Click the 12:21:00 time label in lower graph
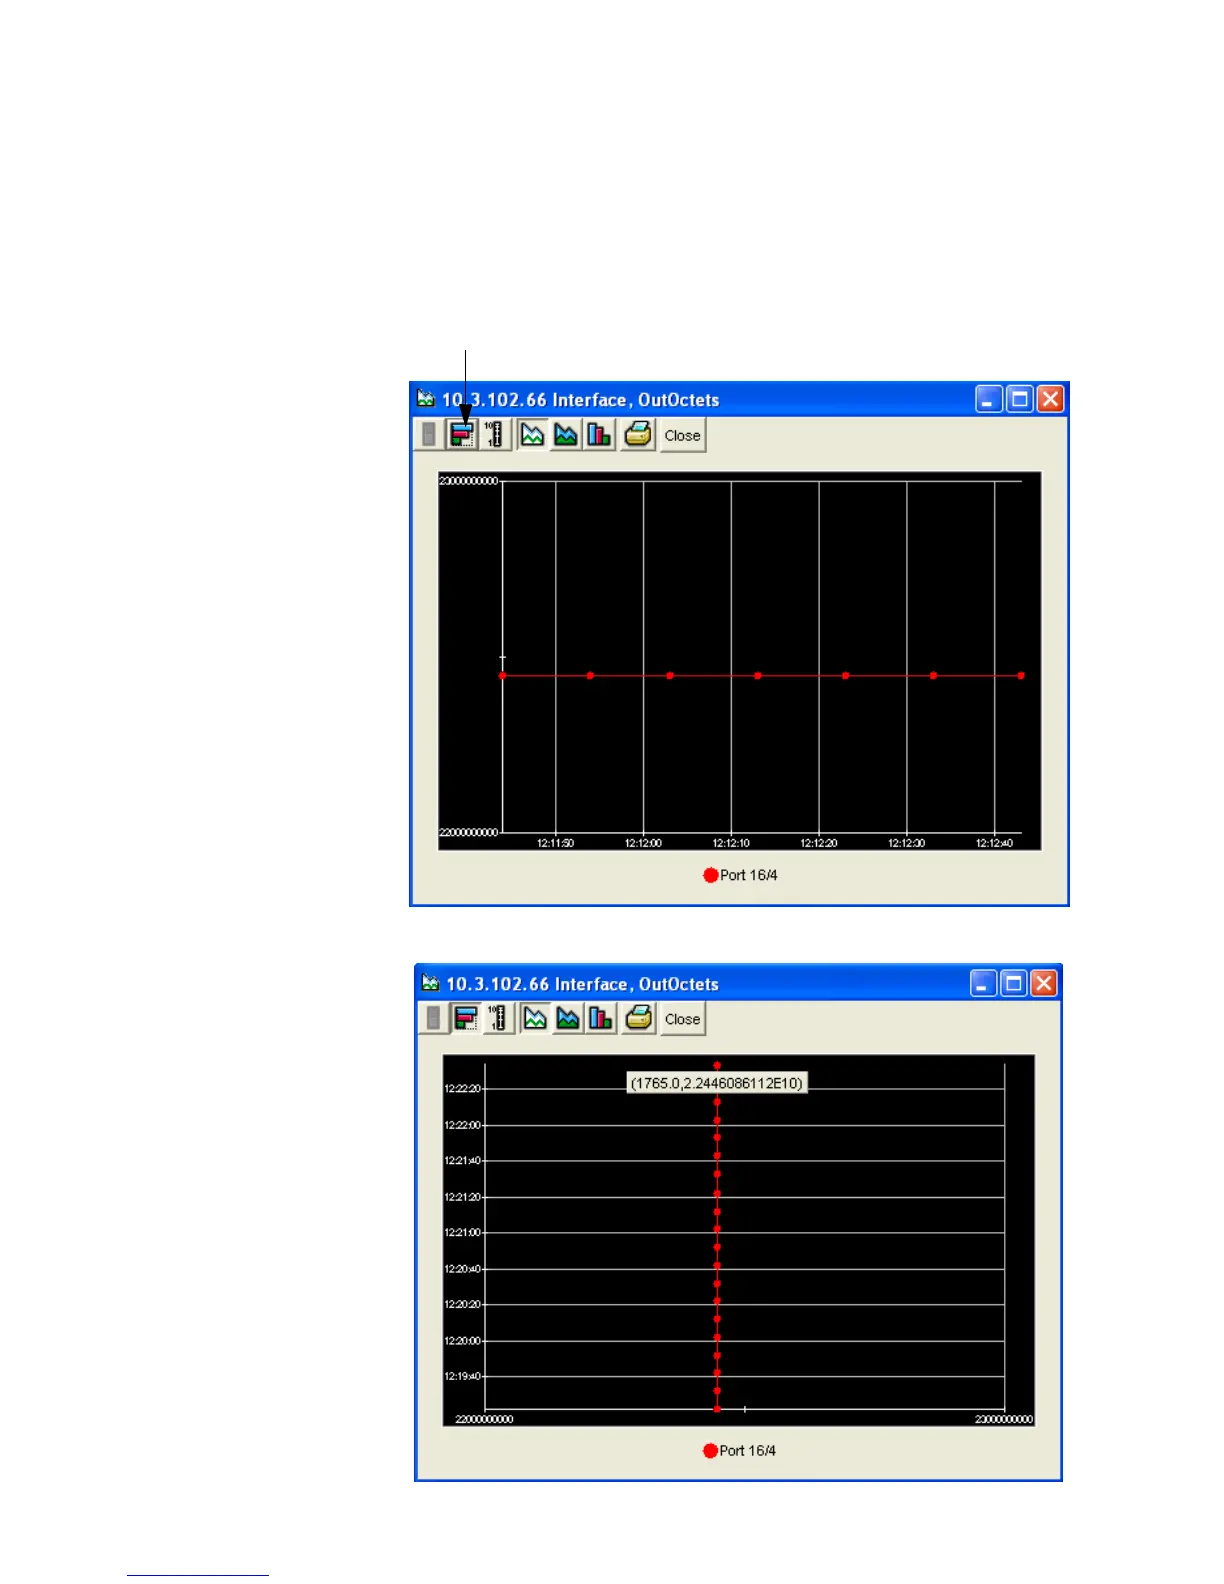The width and height of the screenshot is (1224, 1584). 462,1233
